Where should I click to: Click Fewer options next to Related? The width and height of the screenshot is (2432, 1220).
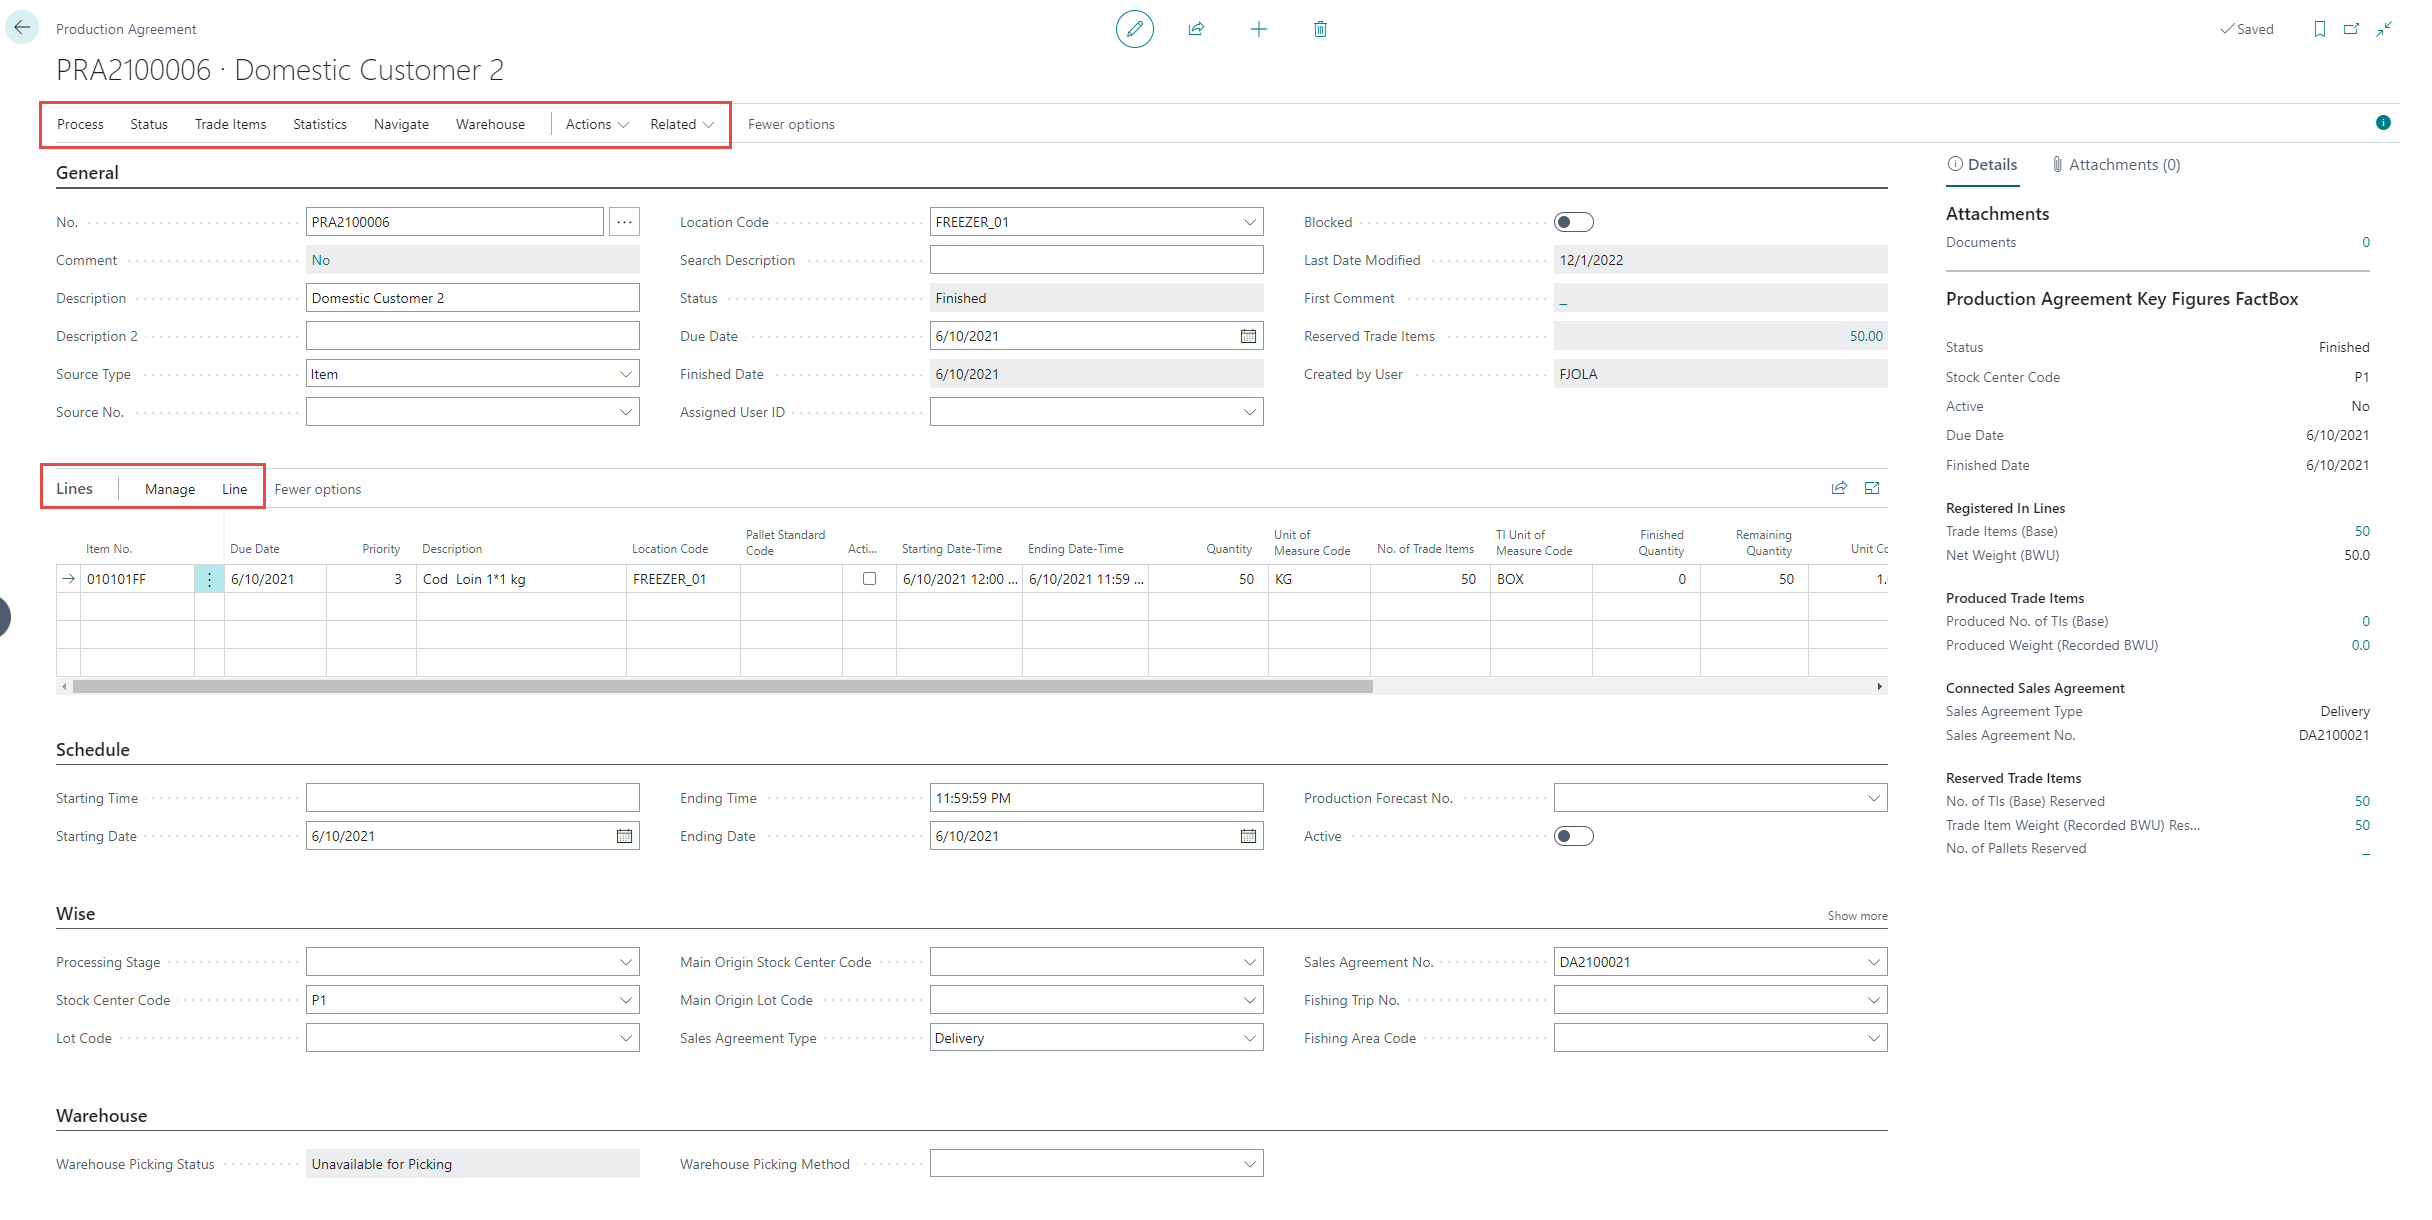coord(790,124)
